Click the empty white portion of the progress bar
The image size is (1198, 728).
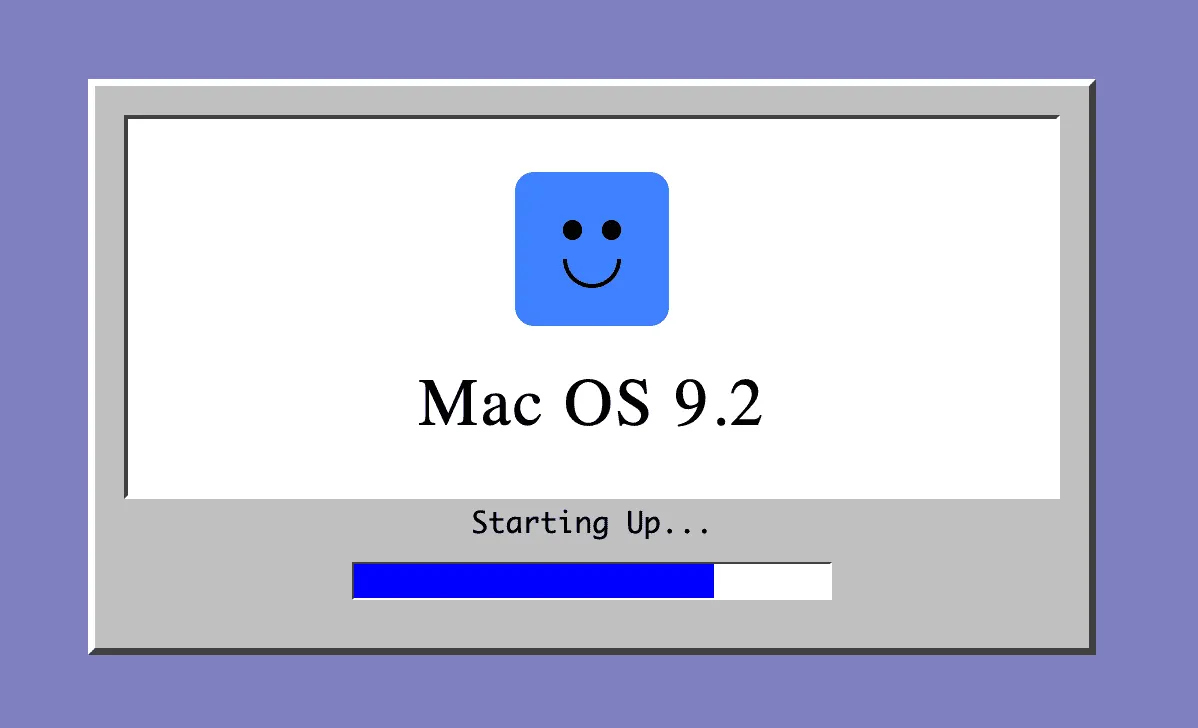[x=772, y=581]
